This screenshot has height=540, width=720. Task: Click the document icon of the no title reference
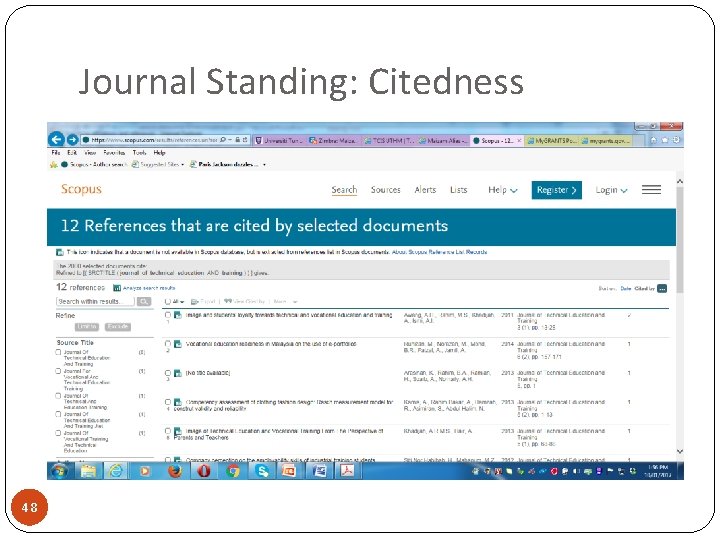point(178,373)
